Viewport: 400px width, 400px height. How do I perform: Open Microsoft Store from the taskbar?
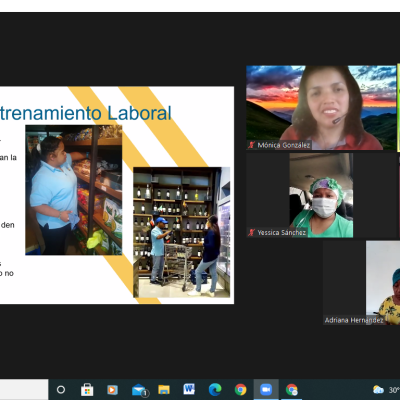[87, 389]
